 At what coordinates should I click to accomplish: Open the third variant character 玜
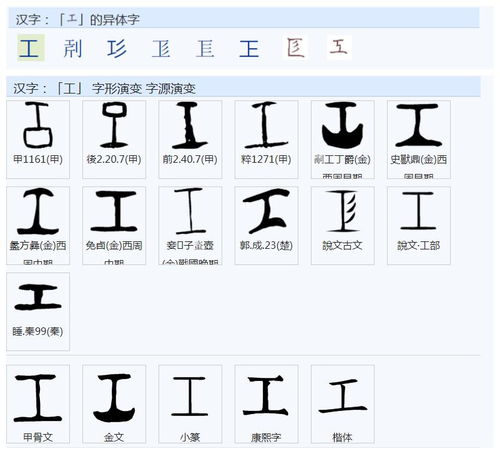[117, 49]
